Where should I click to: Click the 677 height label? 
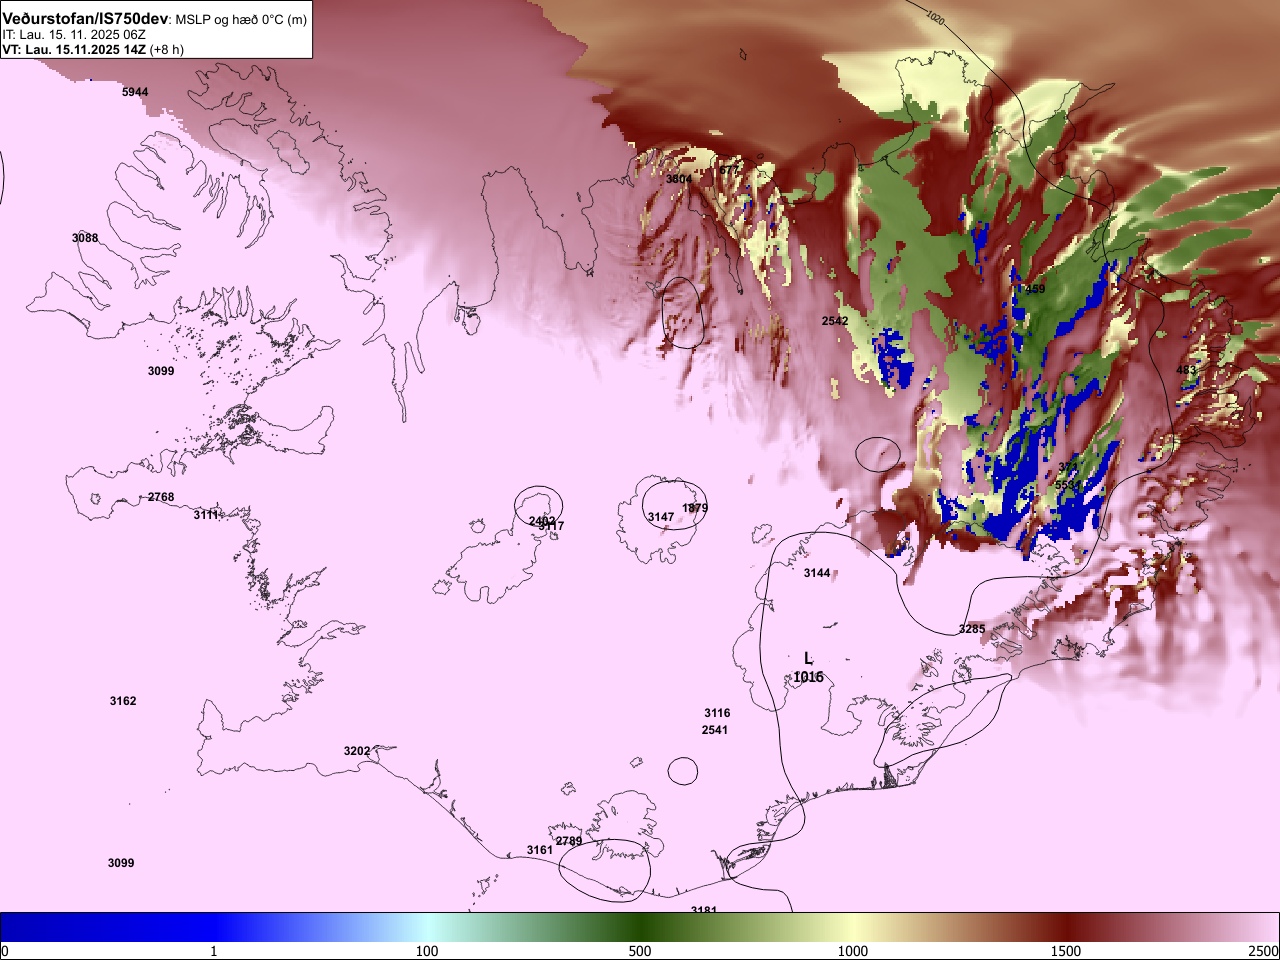729,170
